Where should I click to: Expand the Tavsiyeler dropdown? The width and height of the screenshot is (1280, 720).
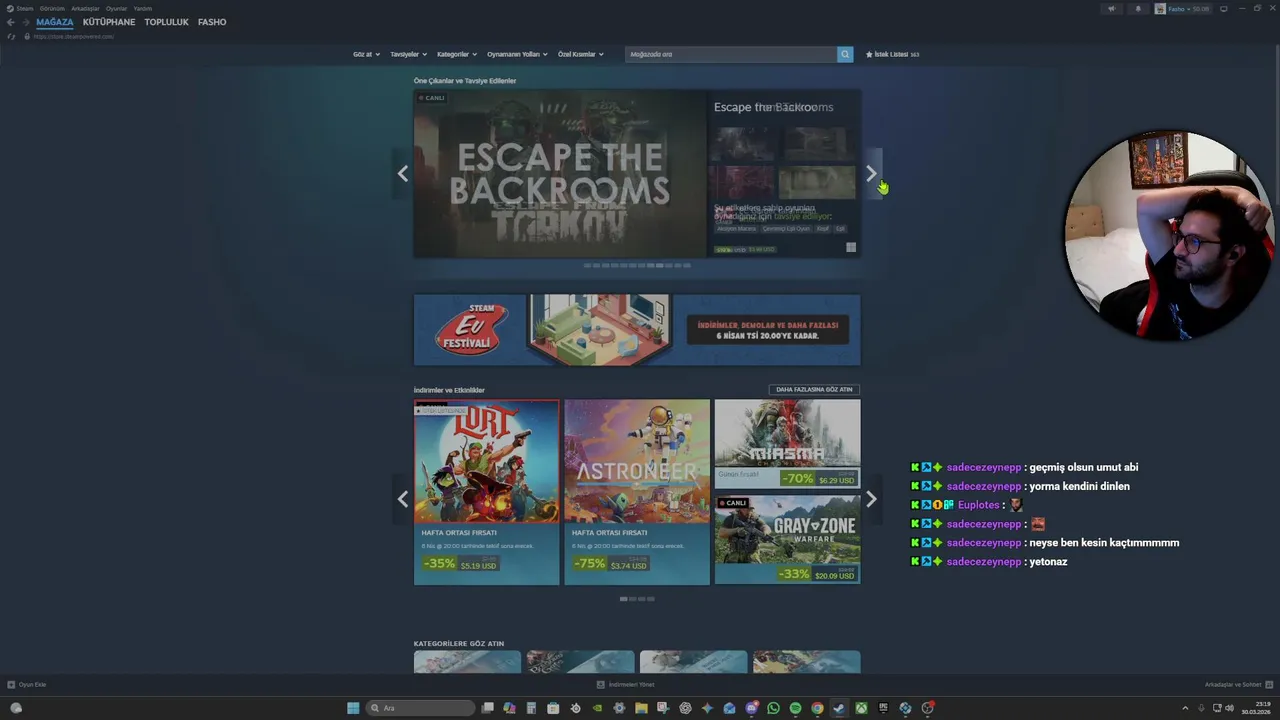coord(409,54)
